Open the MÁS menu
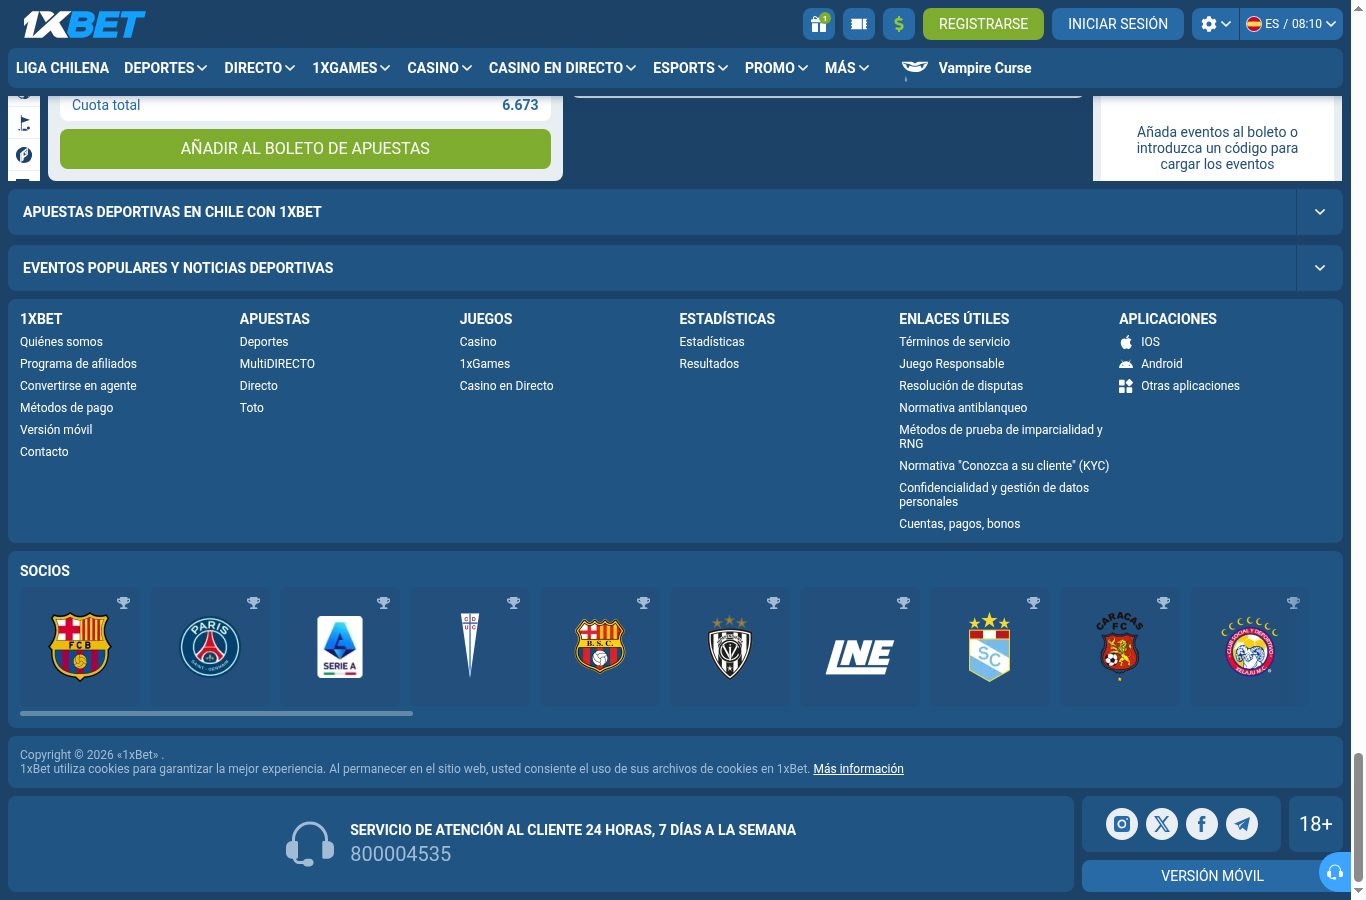Image resolution: width=1366 pixels, height=900 pixels. [x=847, y=68]
